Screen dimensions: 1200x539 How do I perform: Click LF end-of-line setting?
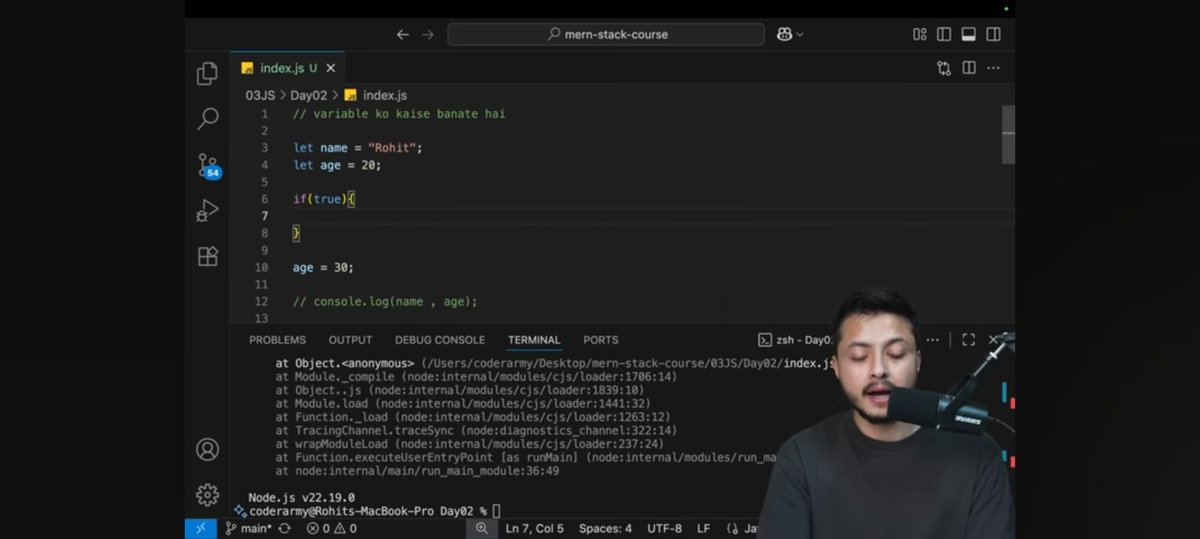704,528
